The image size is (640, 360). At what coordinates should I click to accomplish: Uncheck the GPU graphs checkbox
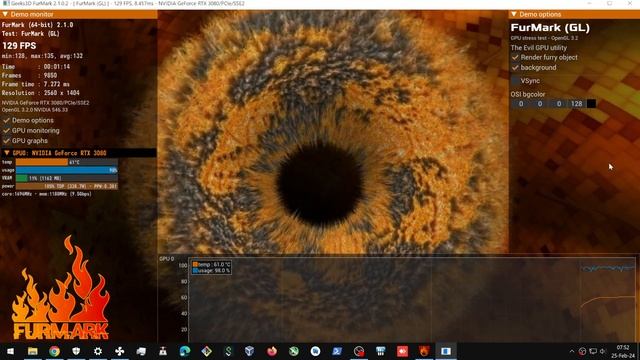click(x=6, y=141)
